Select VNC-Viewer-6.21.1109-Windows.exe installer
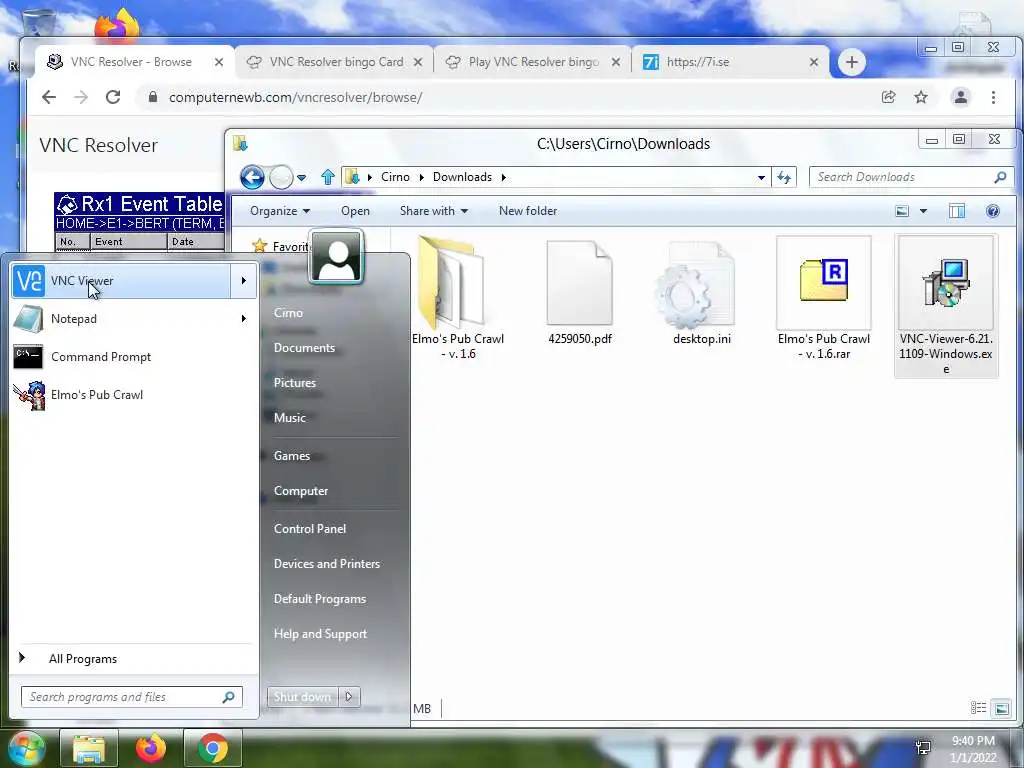 [946, 306]
